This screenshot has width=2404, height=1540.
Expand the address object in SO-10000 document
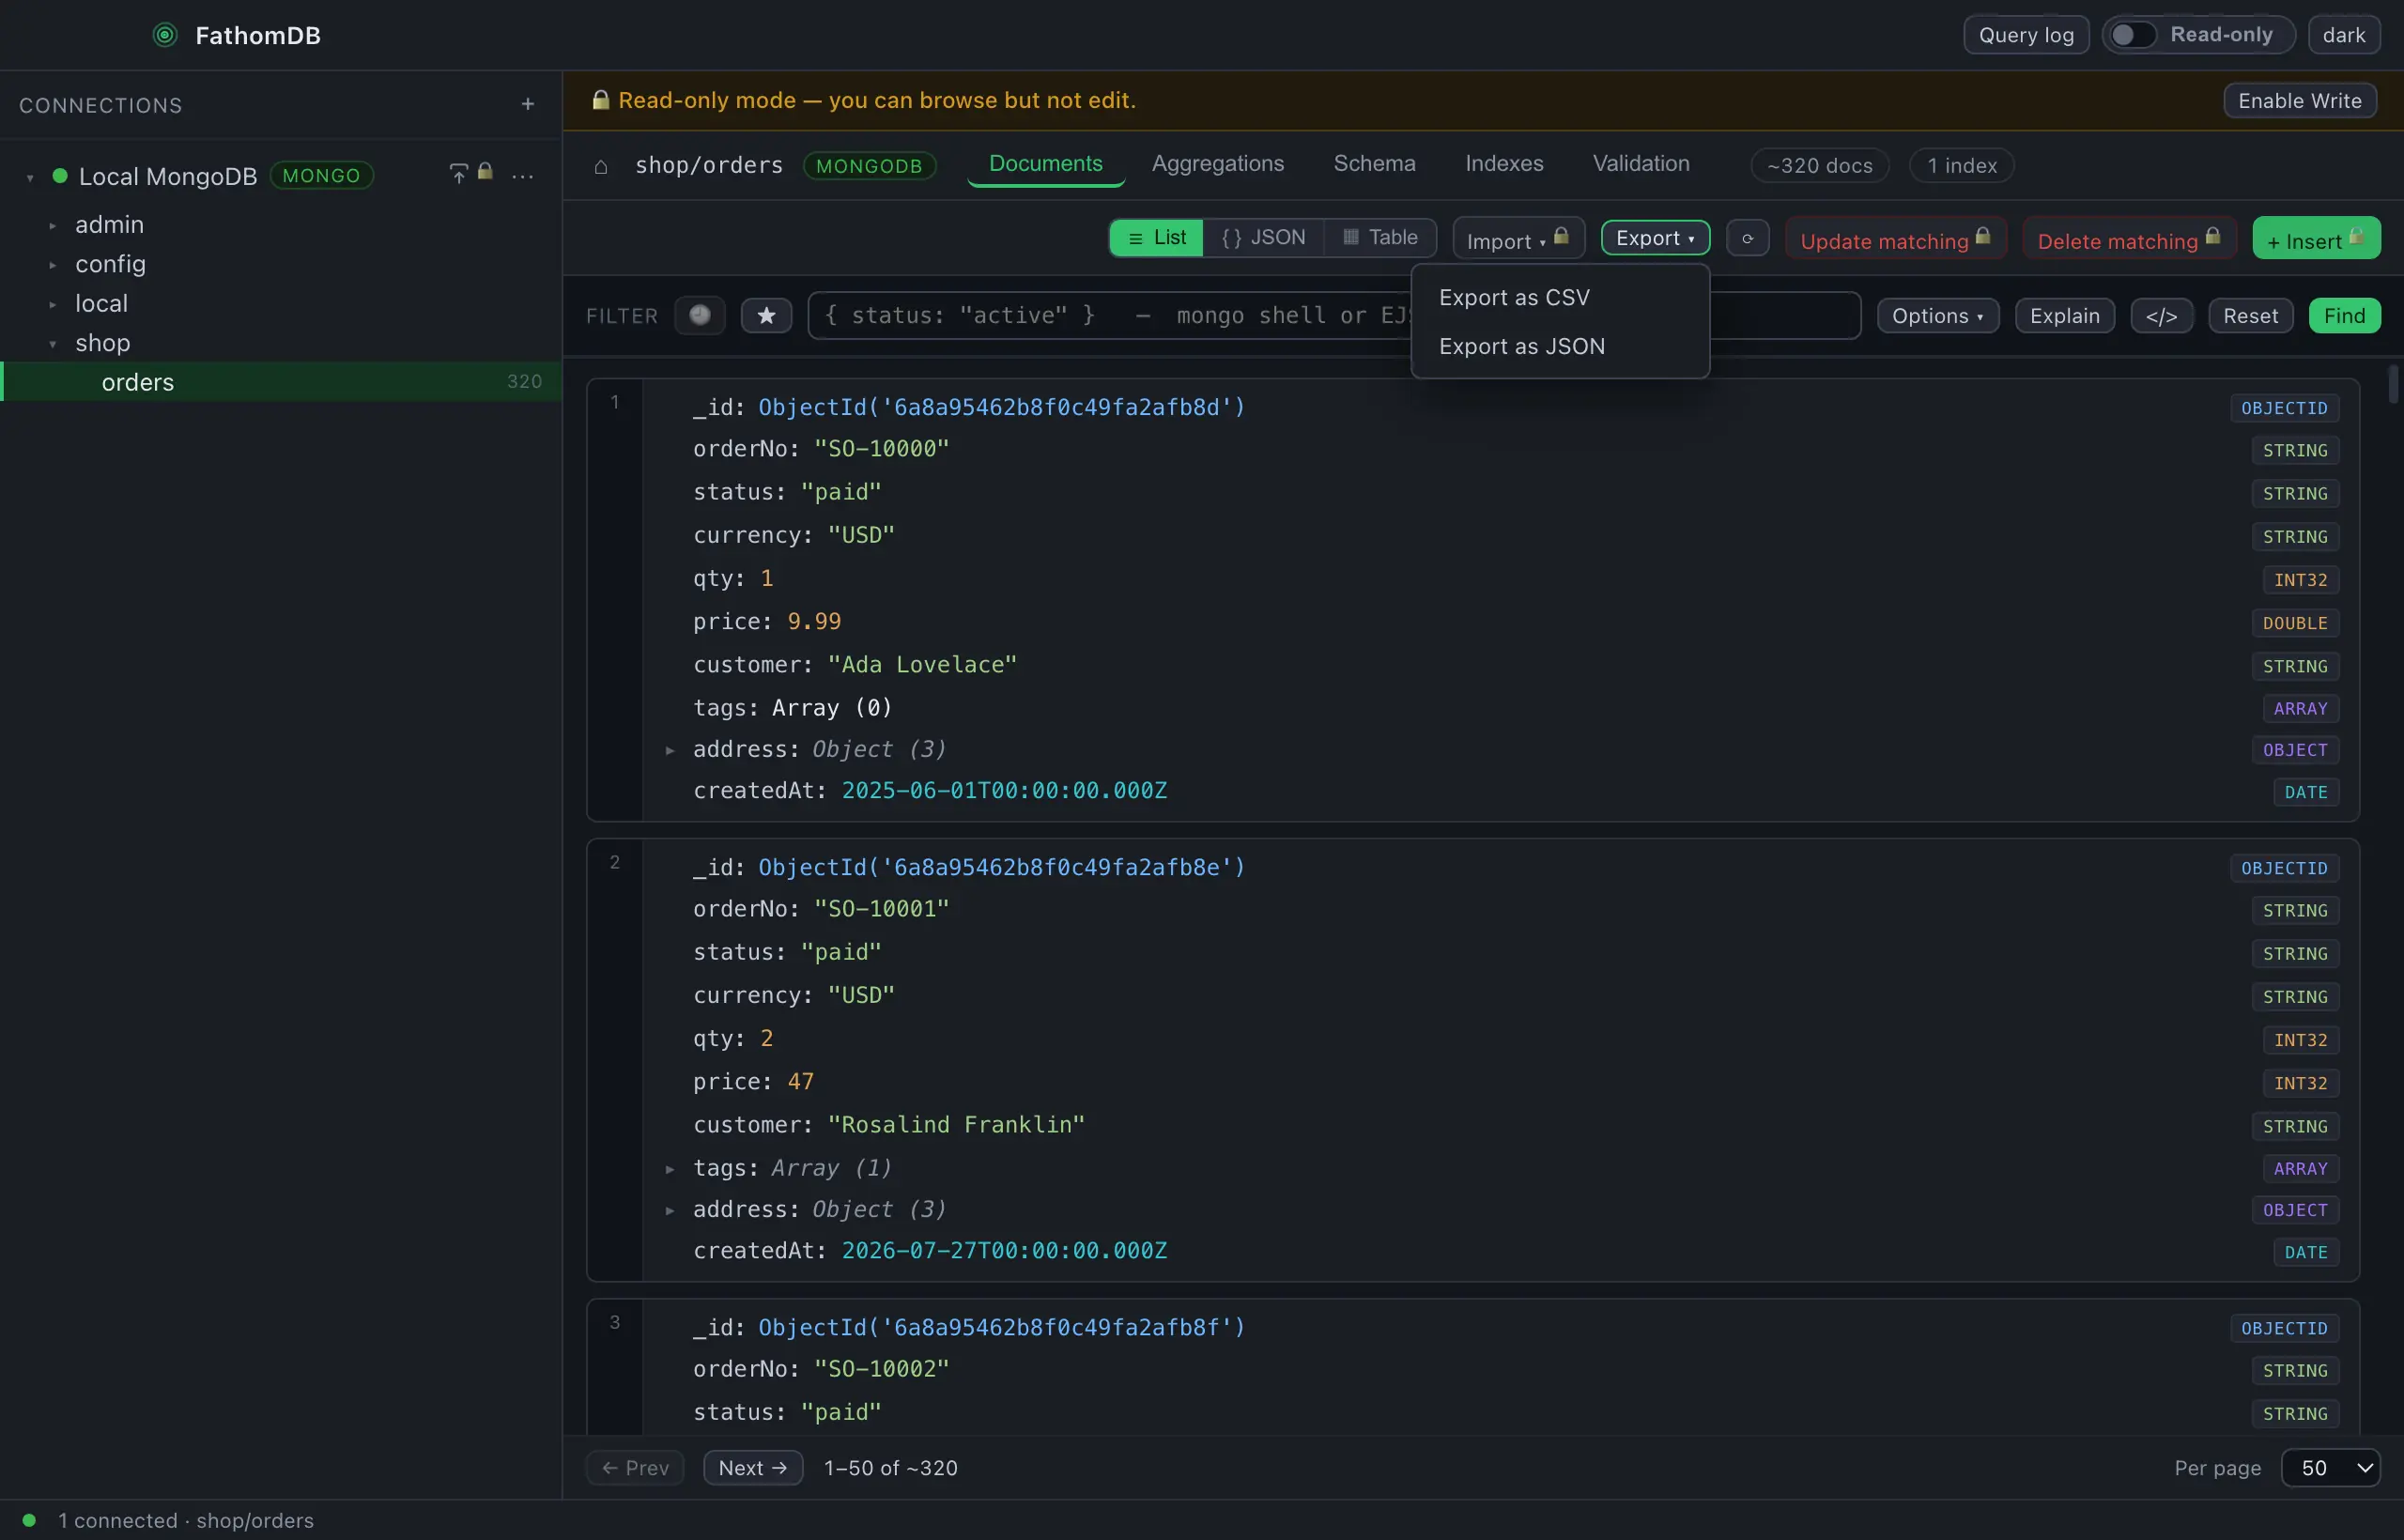point(670,750)
